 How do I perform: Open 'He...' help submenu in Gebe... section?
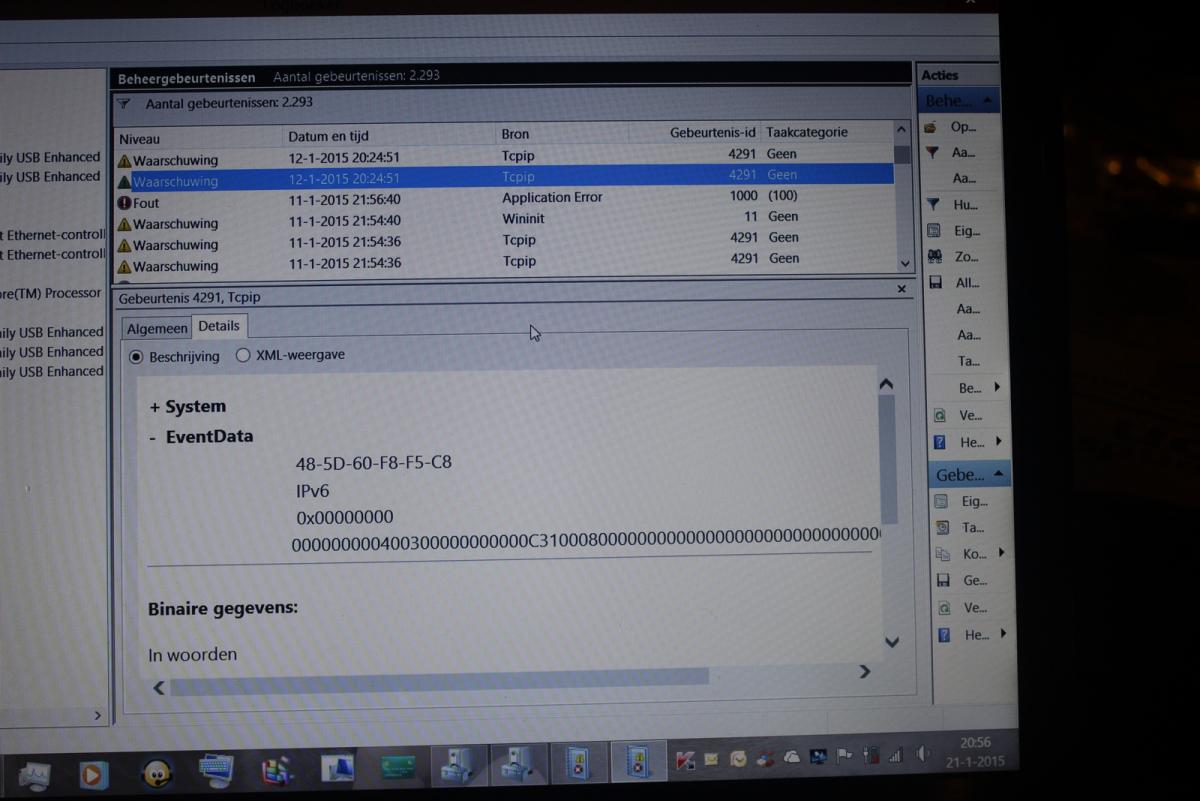click(973, 634)
